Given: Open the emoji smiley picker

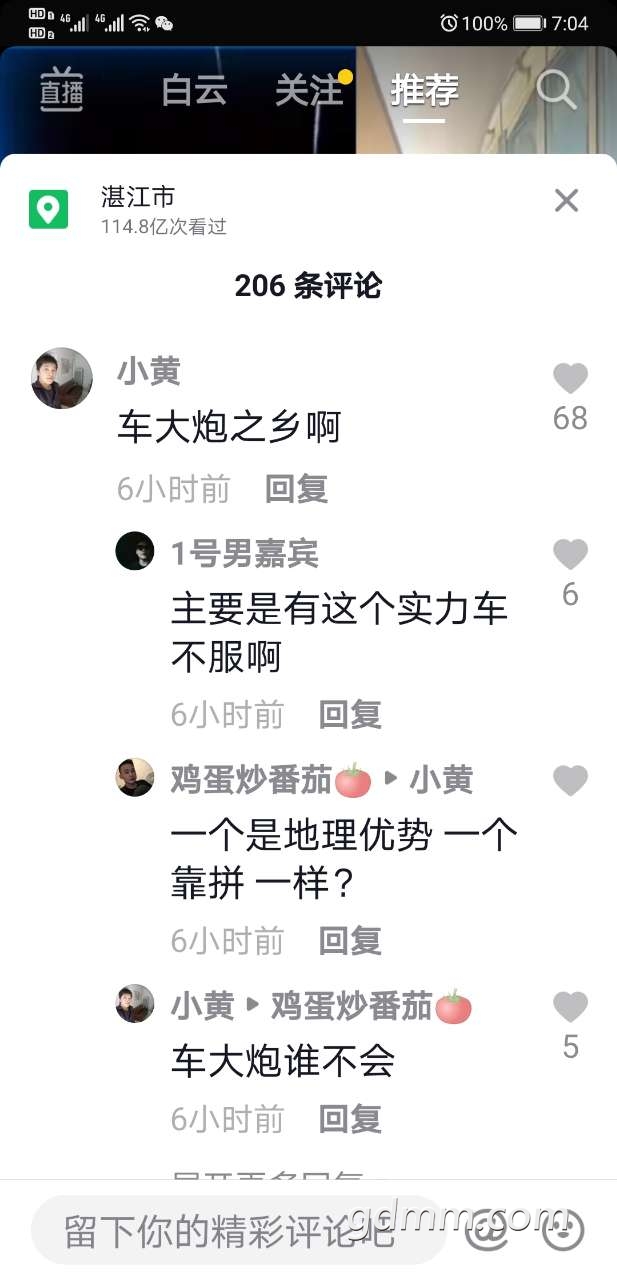Looking at the screenshot, I should point(563,1229).
